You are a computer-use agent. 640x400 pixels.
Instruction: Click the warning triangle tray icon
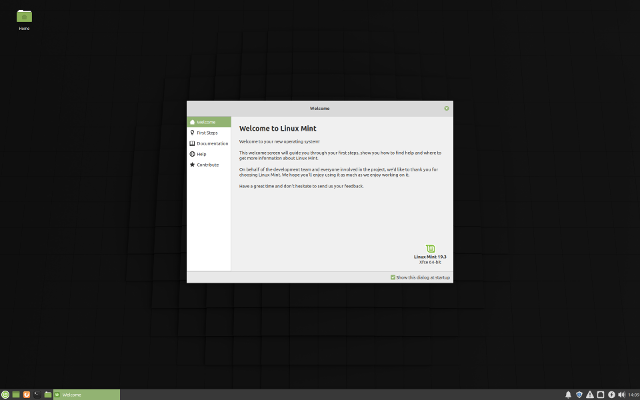(x=590, y=395)
